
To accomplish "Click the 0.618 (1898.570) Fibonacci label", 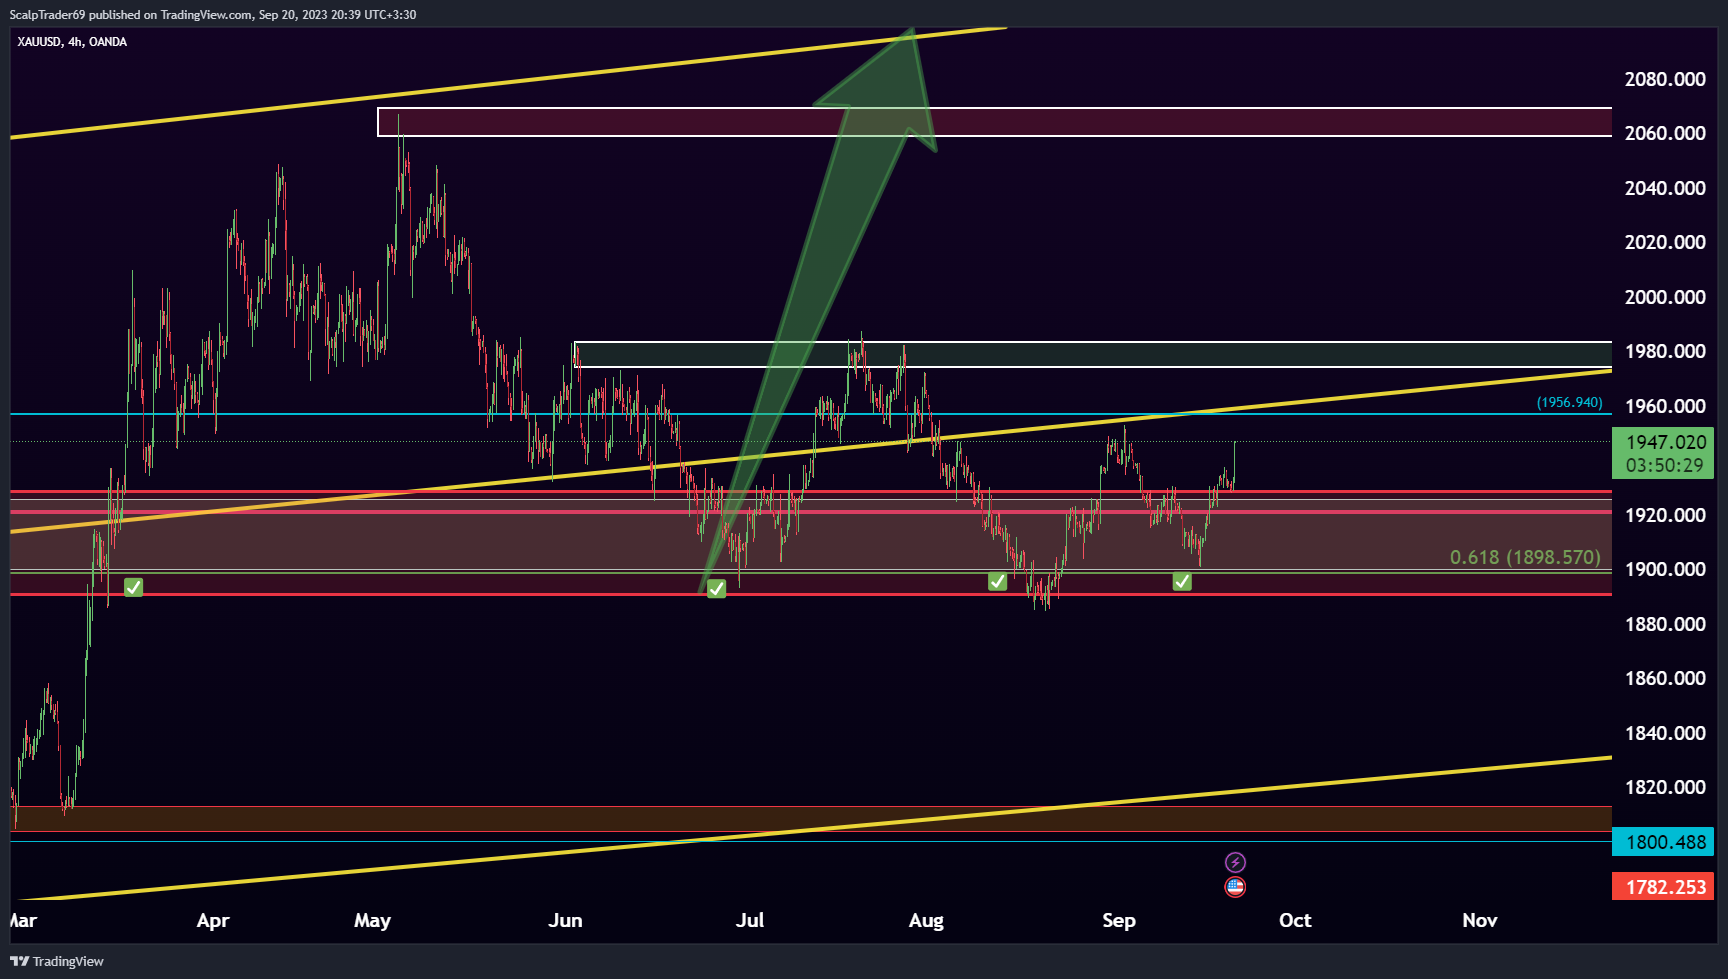I will click(x=1525, y=557).
